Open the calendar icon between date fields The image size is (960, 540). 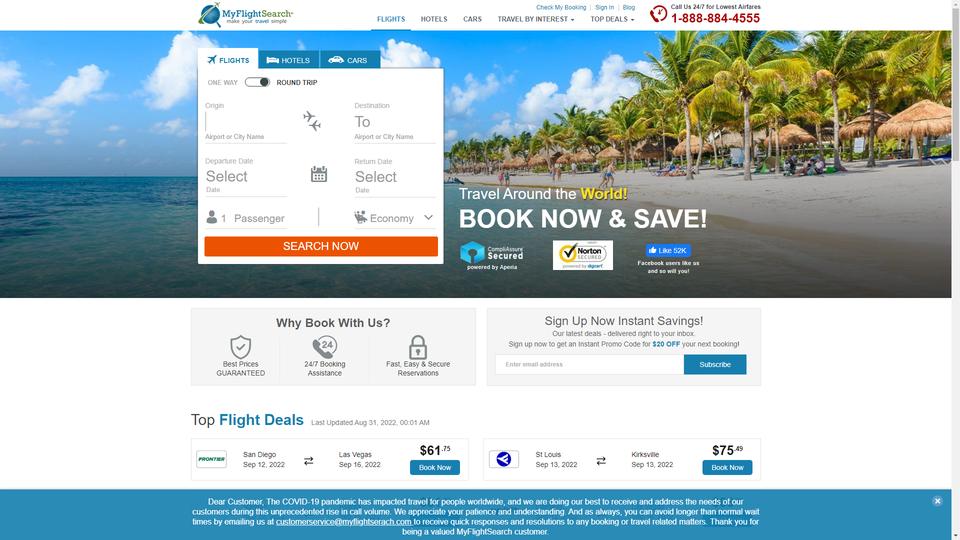[x=319, y=174]
